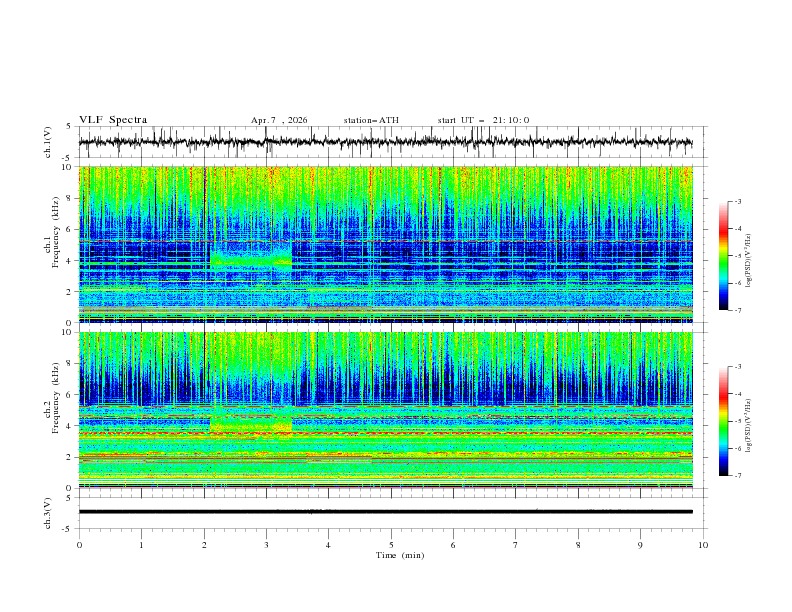The image size is (792, 612).
Task: Click the "ch.3(V)" axis label
Action: [48, 513]
